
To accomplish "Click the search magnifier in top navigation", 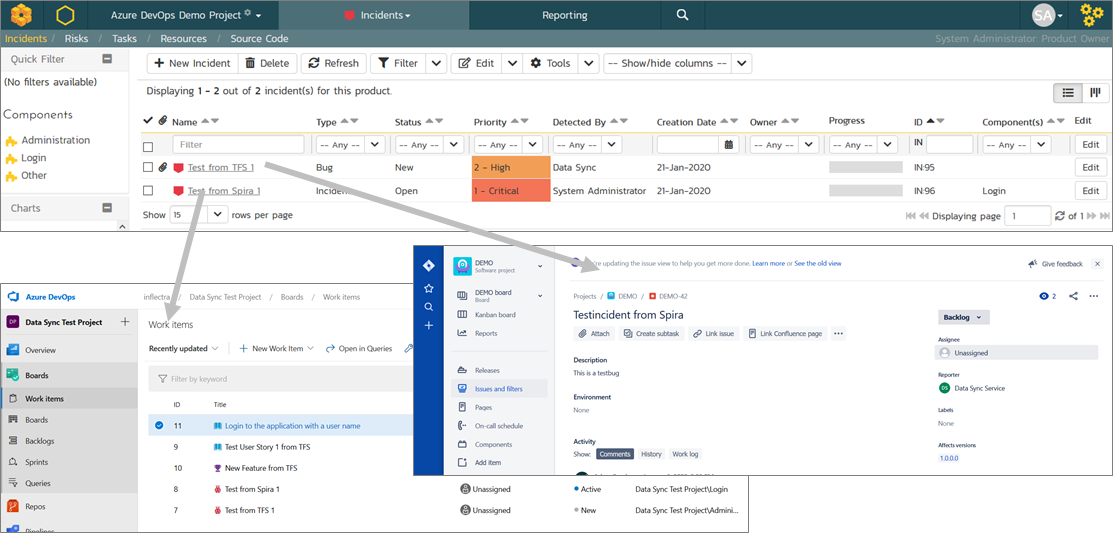I will [682, 15].
